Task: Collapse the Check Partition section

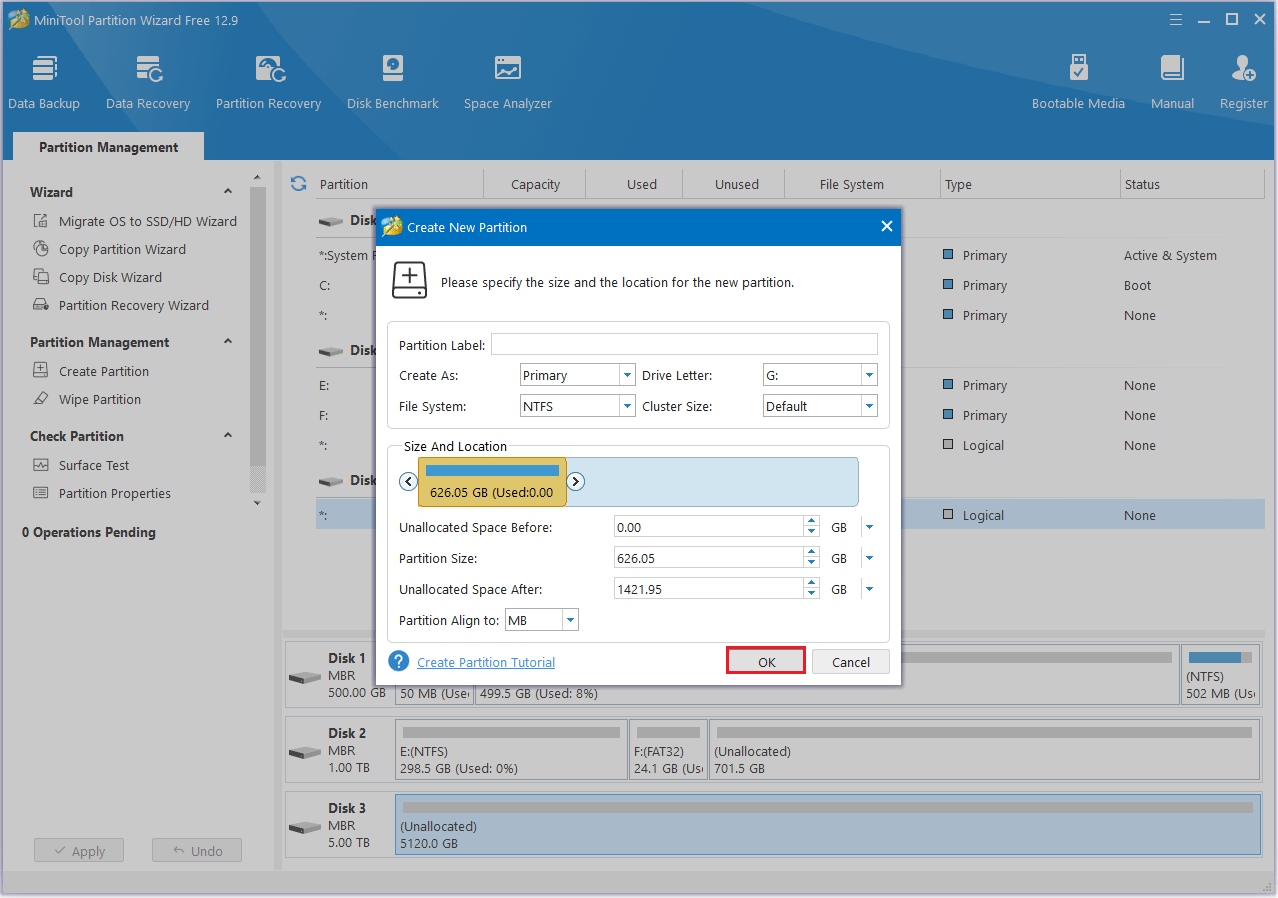Action: (x=228, y=435)
